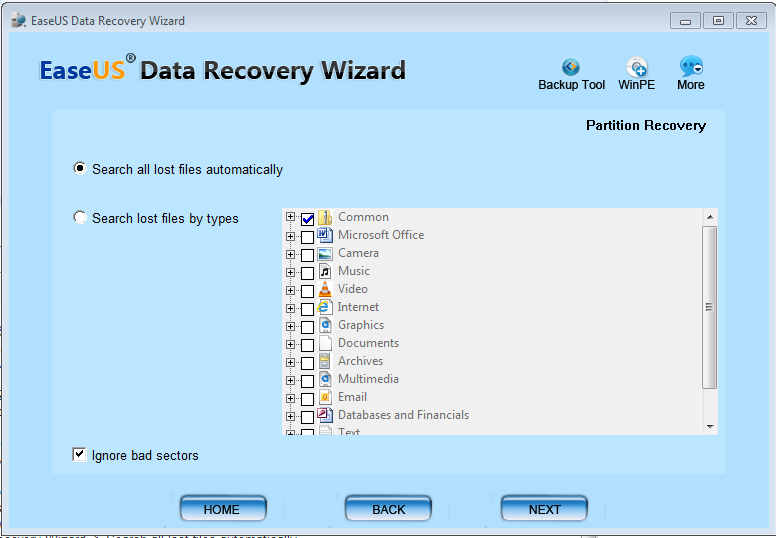Expand the Documents tree node
The width and height of the screenshot is (776, 538).
(291, 344)
